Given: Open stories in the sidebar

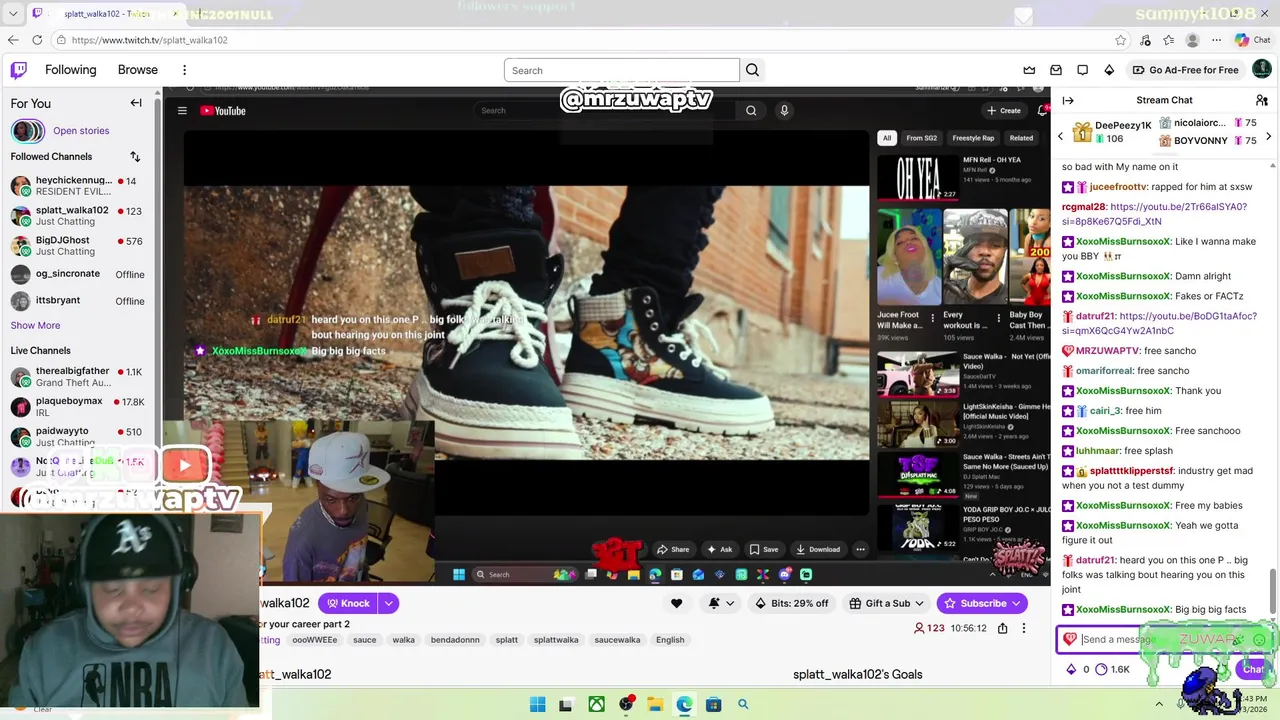Looking at the screenshot, I should (81, 131).
